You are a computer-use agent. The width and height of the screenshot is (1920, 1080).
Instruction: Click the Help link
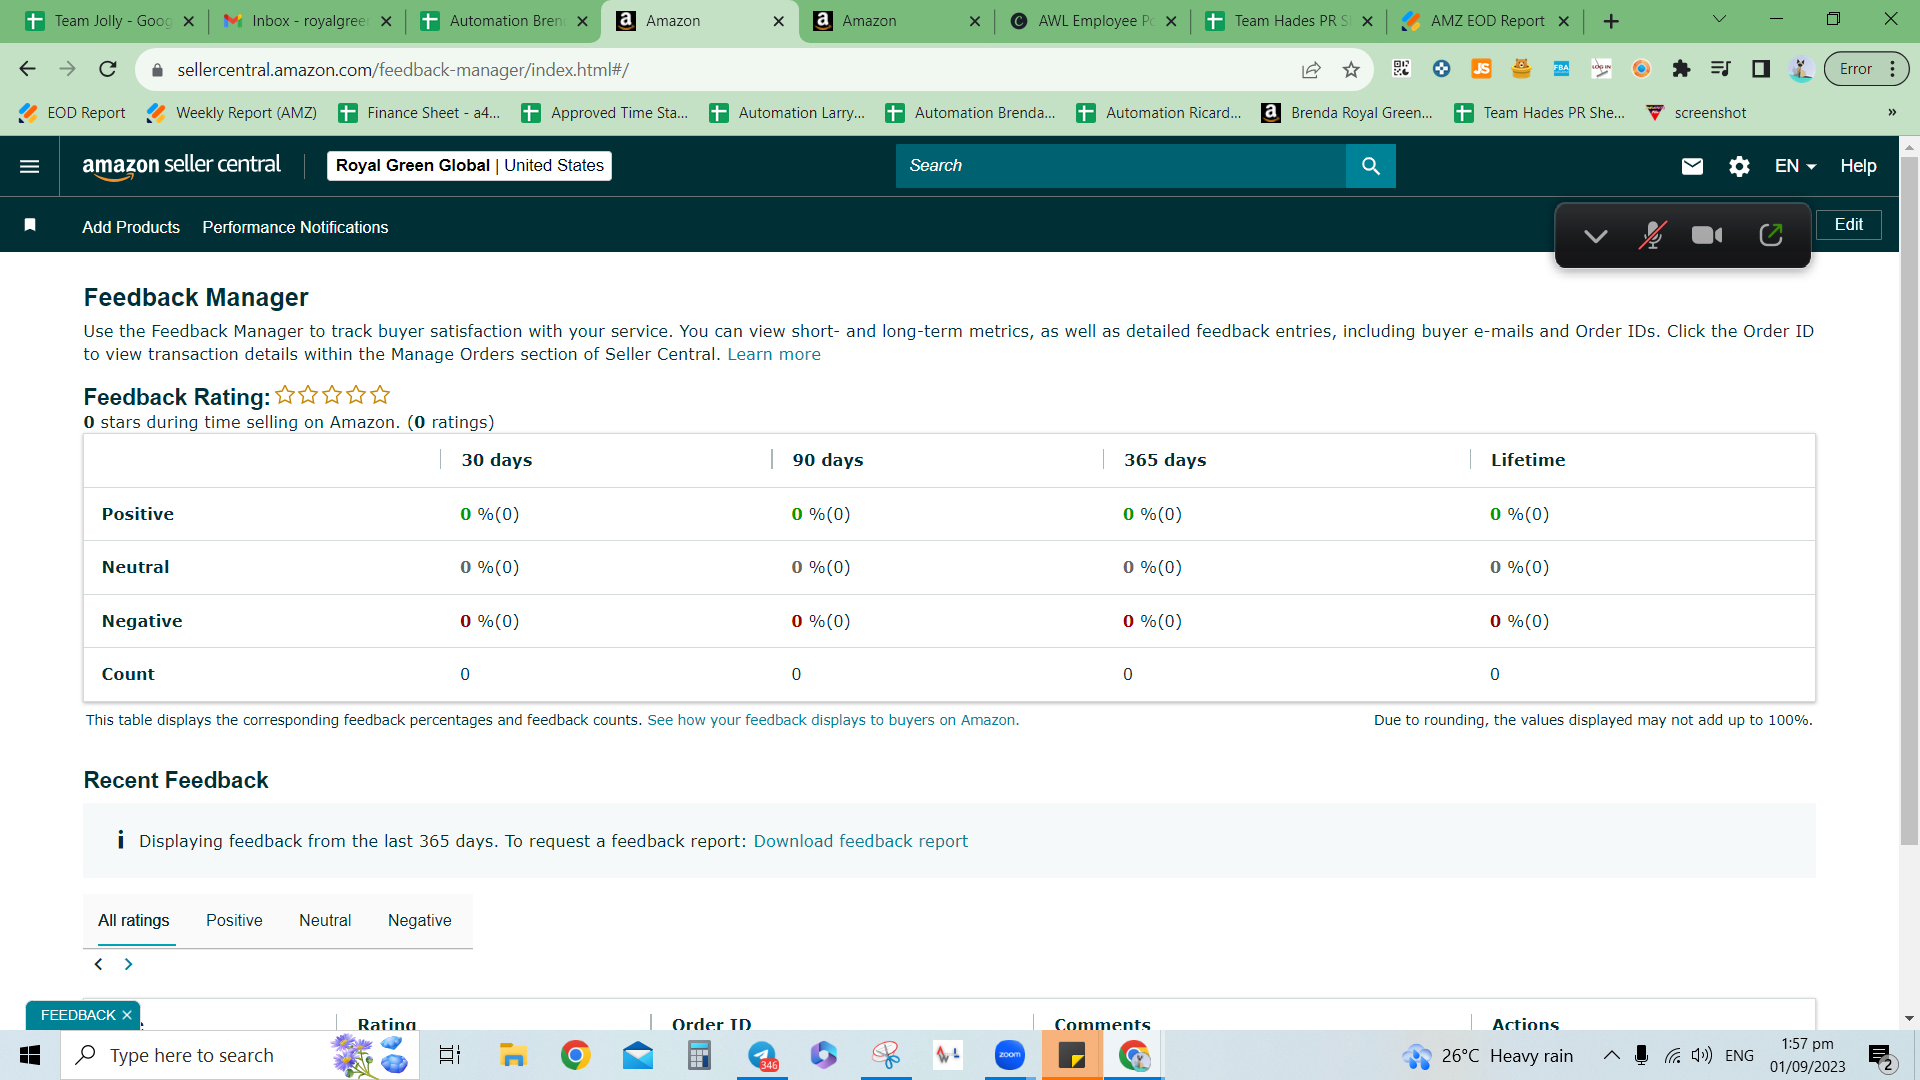[1858, 166]
